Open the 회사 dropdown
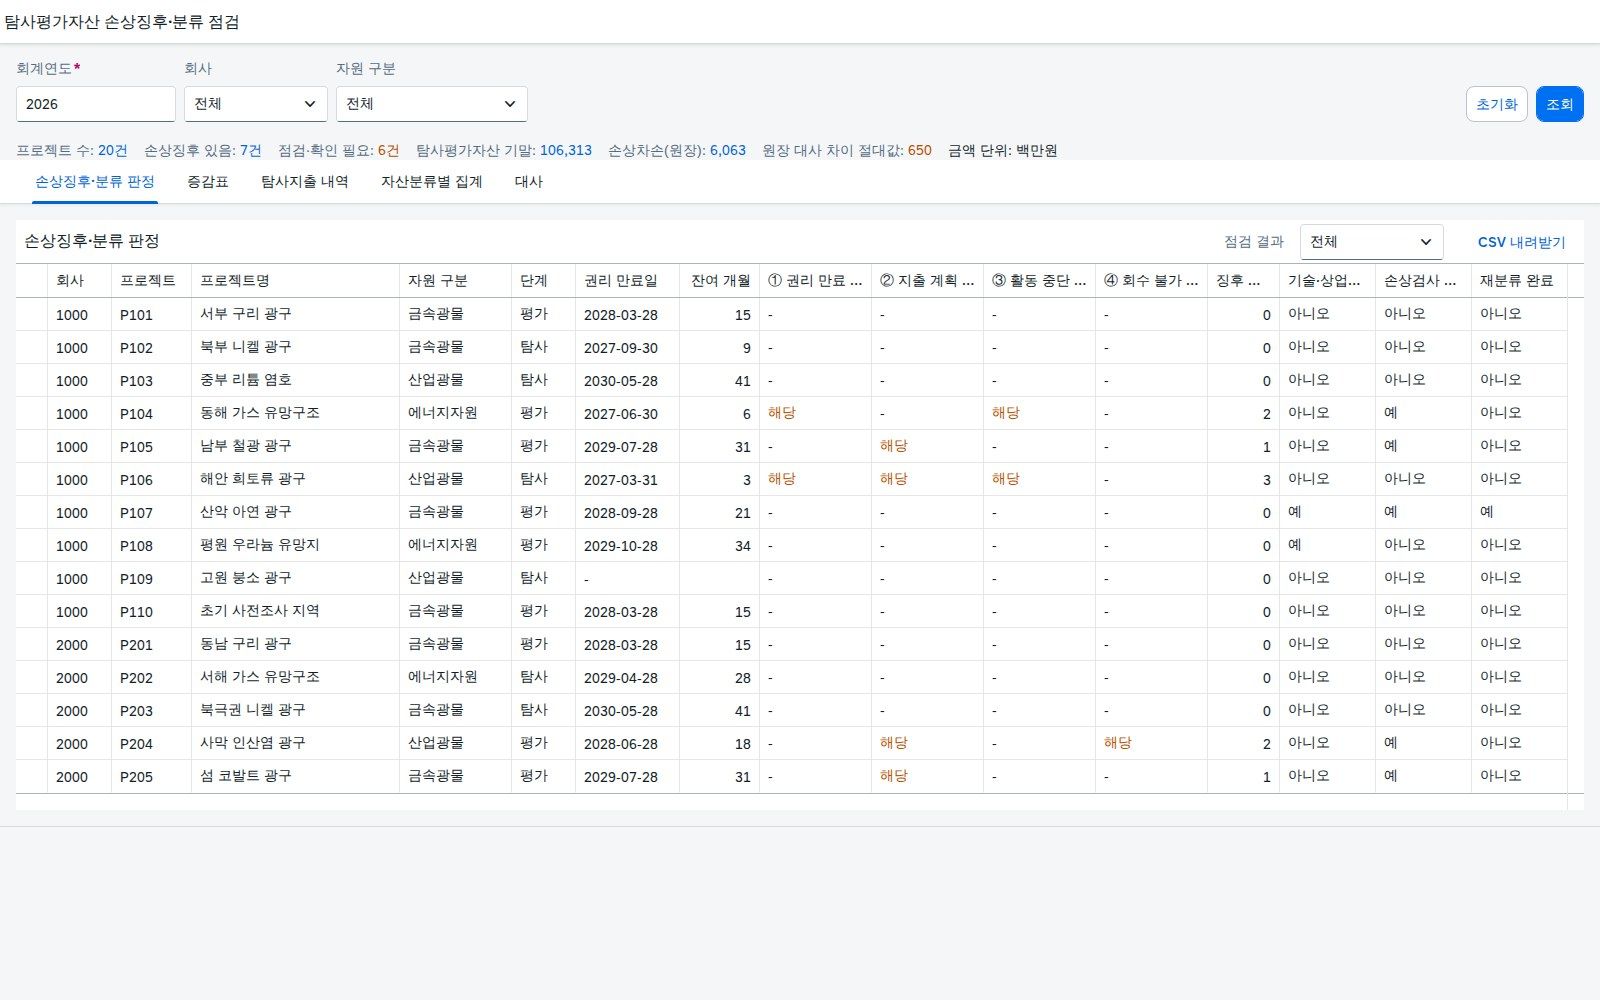This screenshot has height=1000, width=1600. click(x=255, y=104)
